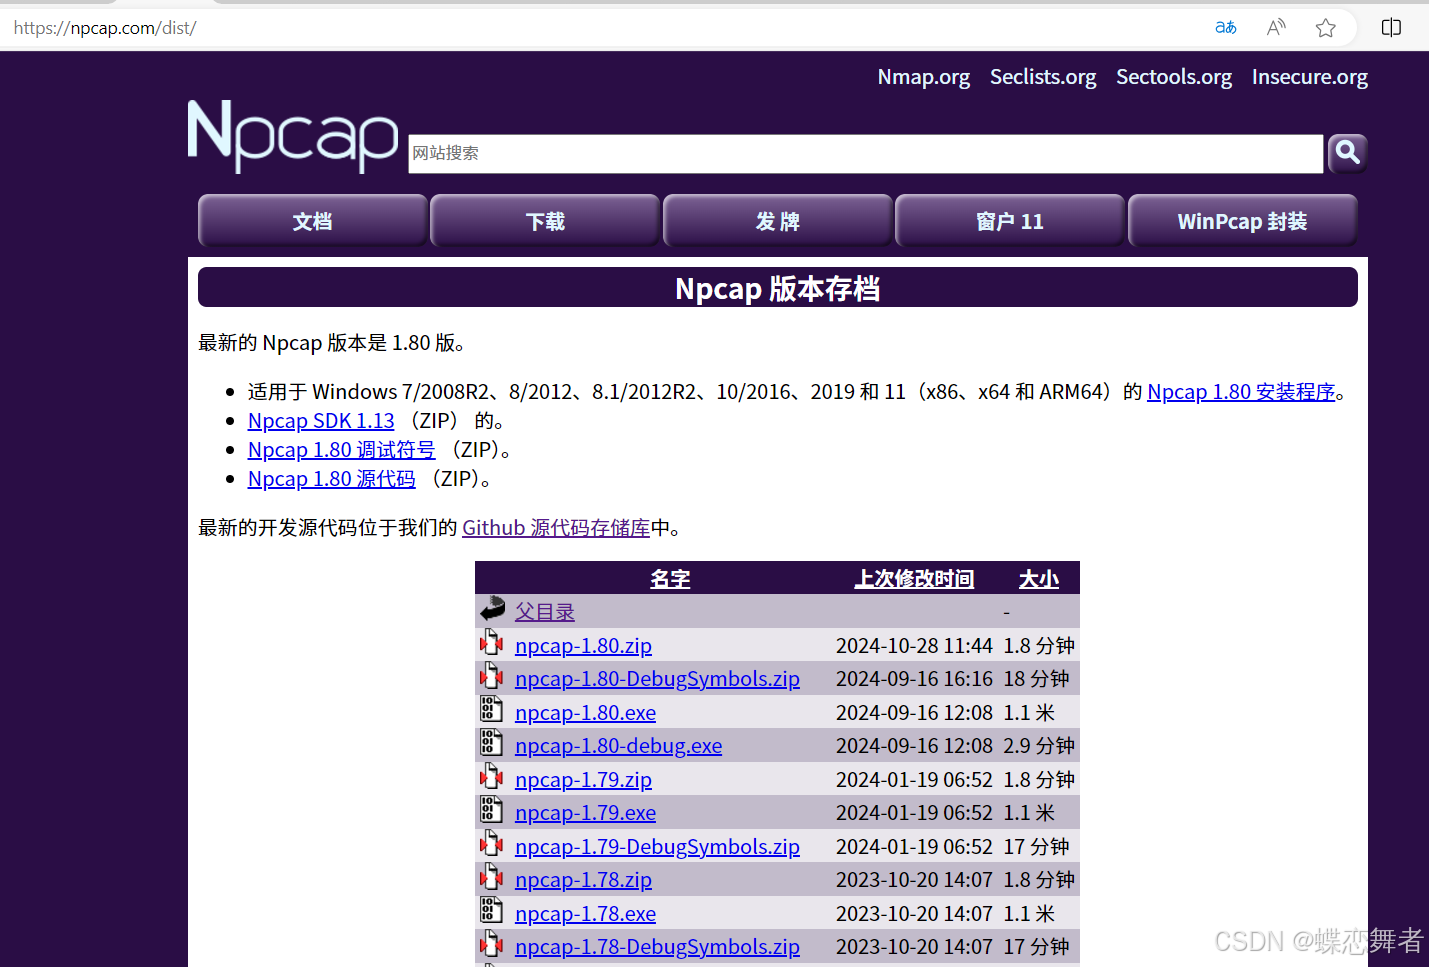The height and width of the screenshot is (967, 1429).
Task: Open the 下载 navigation tab
Action: point(545,221)
